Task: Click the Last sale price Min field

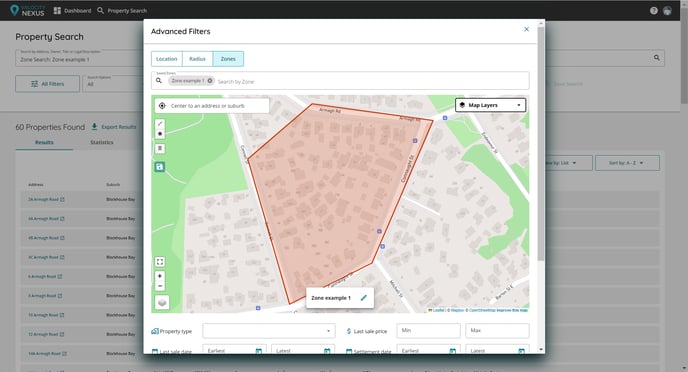Action: coord(428,330)
